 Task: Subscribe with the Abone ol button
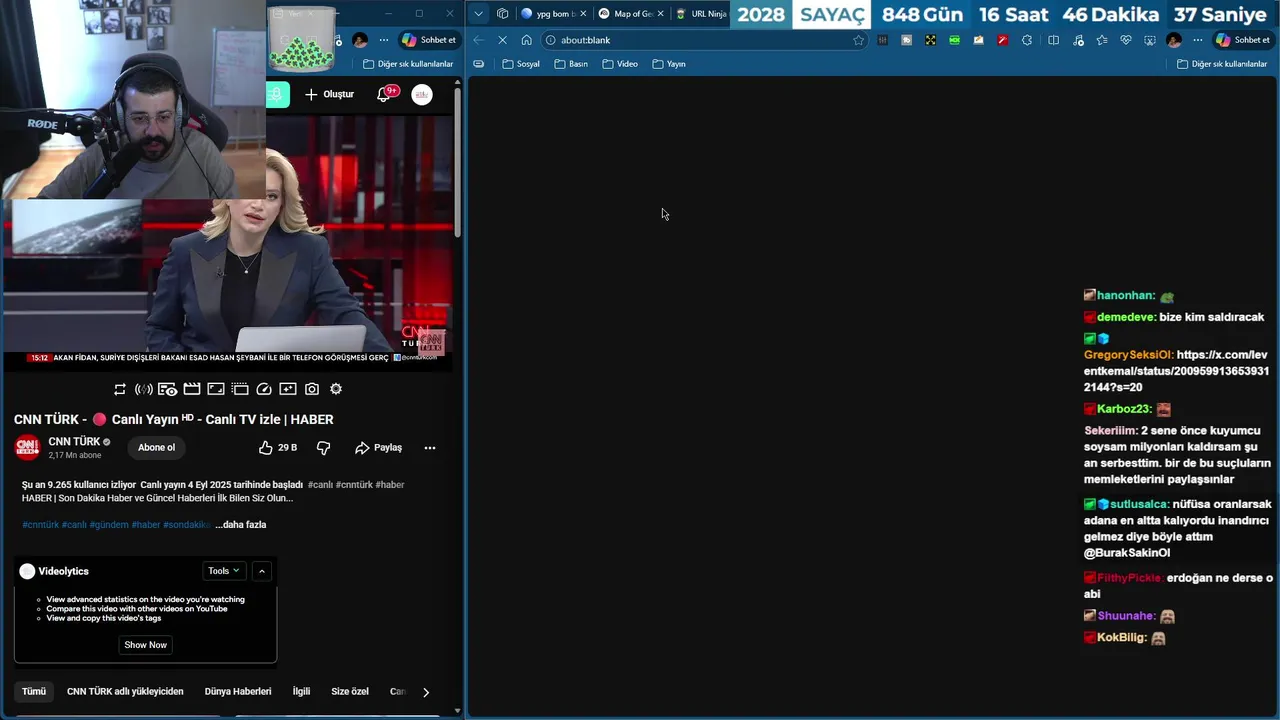click(x=156, y=448)
